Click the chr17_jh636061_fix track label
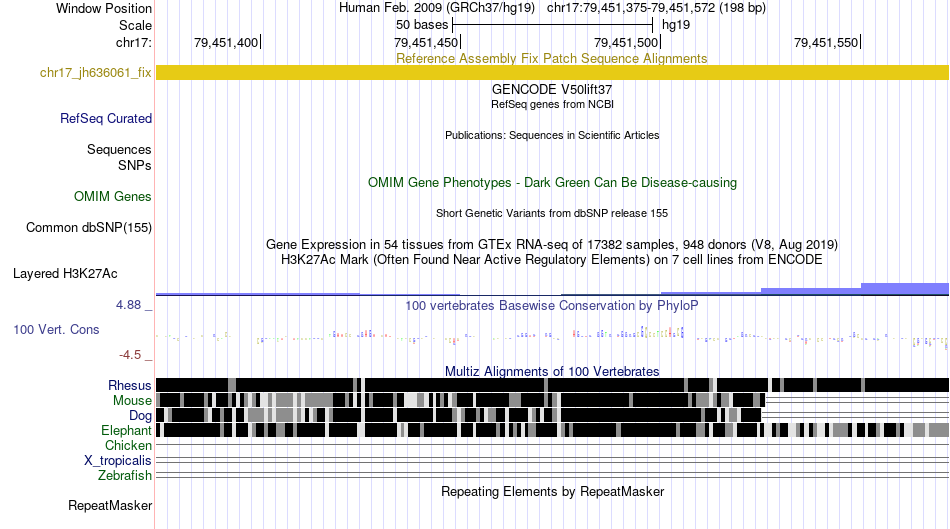Viewport: 950px width, 529px height. point(95,73)
